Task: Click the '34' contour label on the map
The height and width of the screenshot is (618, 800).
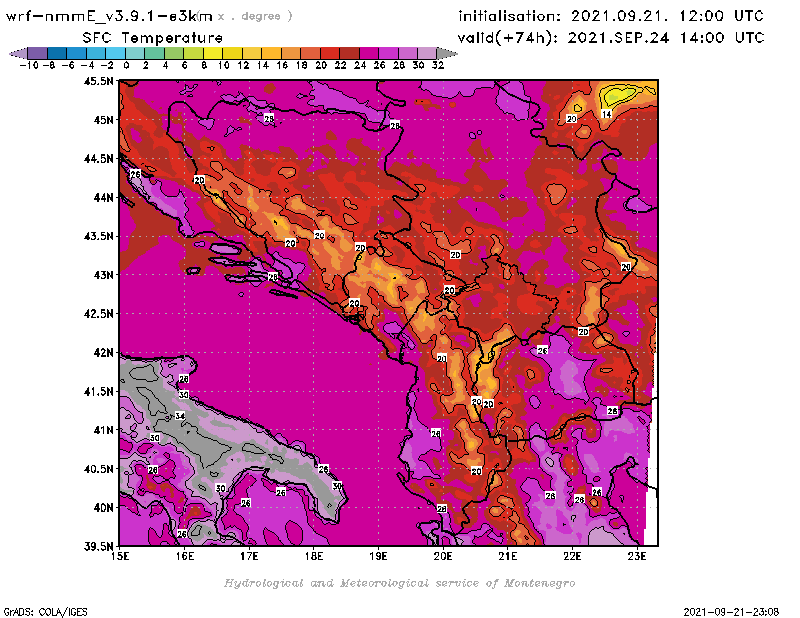Action: pyautogui.click(x=180, y=416)
